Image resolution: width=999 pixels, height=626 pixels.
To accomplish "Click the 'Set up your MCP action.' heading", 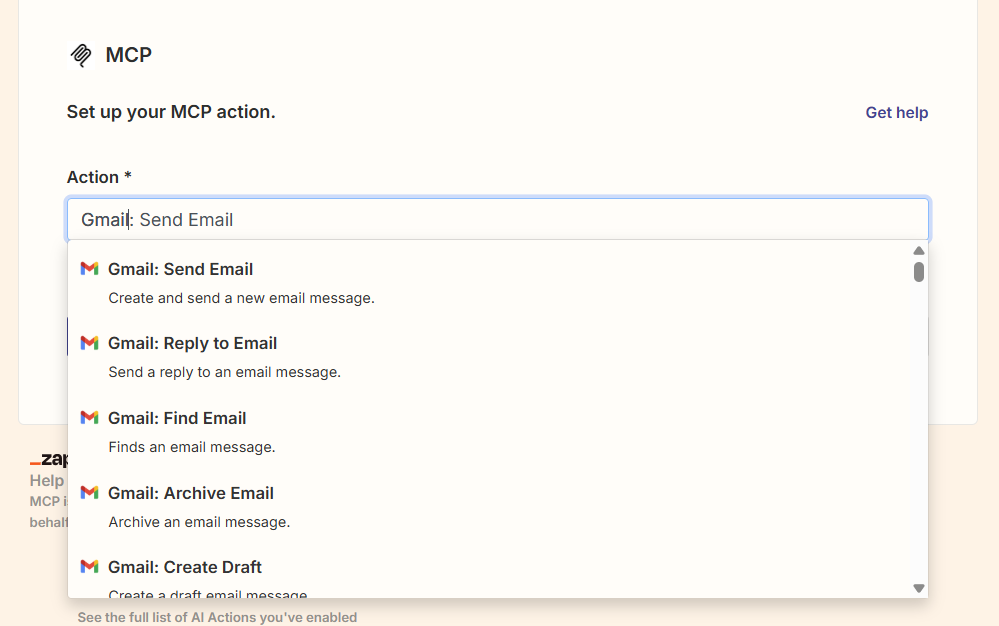I will [x=171, y=112].
